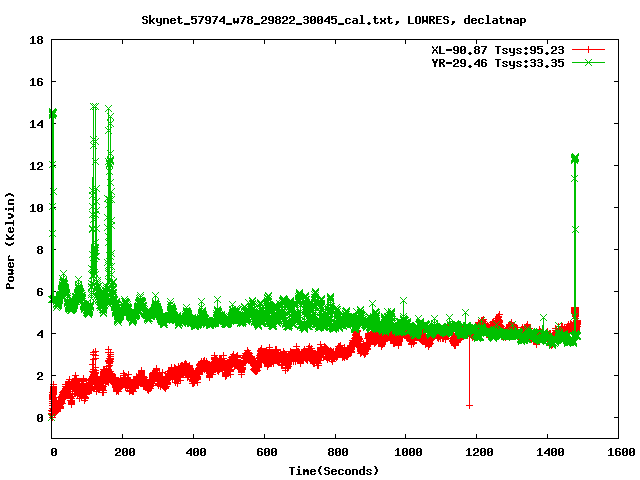
Task: Click y-axis tick label '6'
Action: click(x=40, y=292)
